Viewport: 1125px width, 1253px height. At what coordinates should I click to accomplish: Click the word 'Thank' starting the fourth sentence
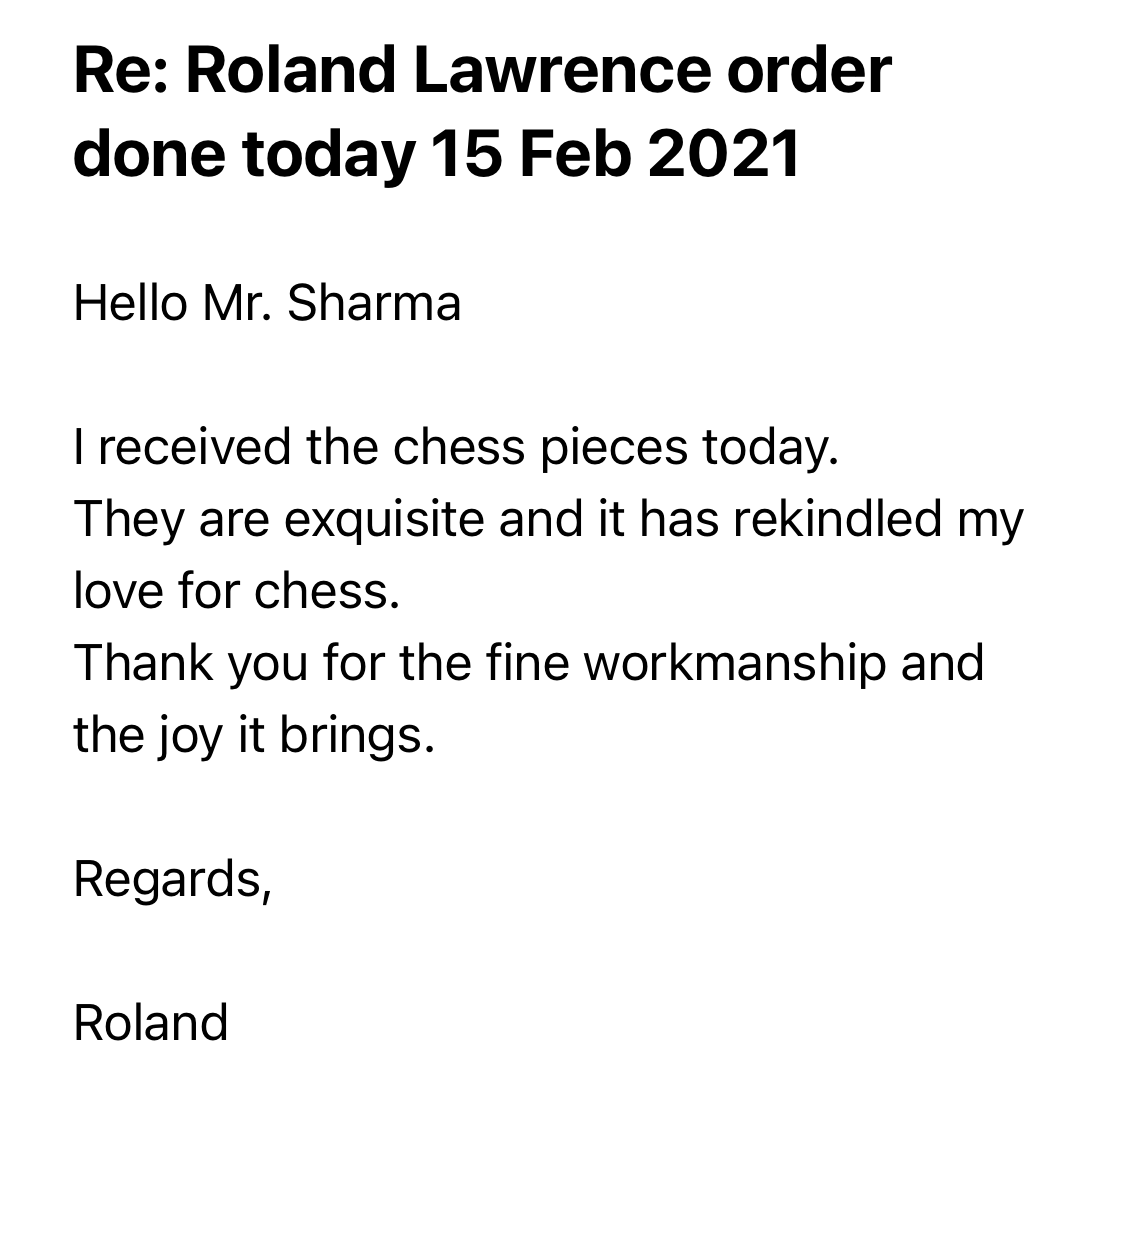click(x=144, y=663)
